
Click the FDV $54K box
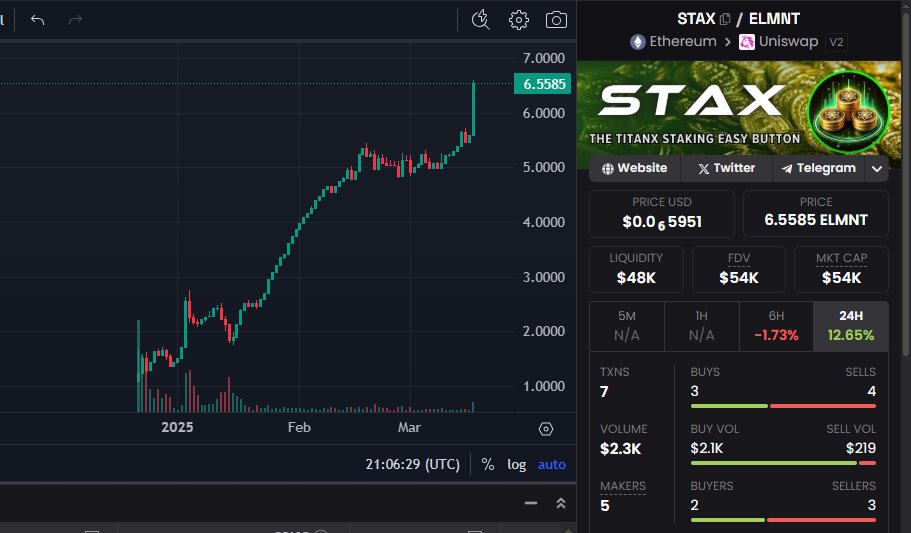pos(738,269)
